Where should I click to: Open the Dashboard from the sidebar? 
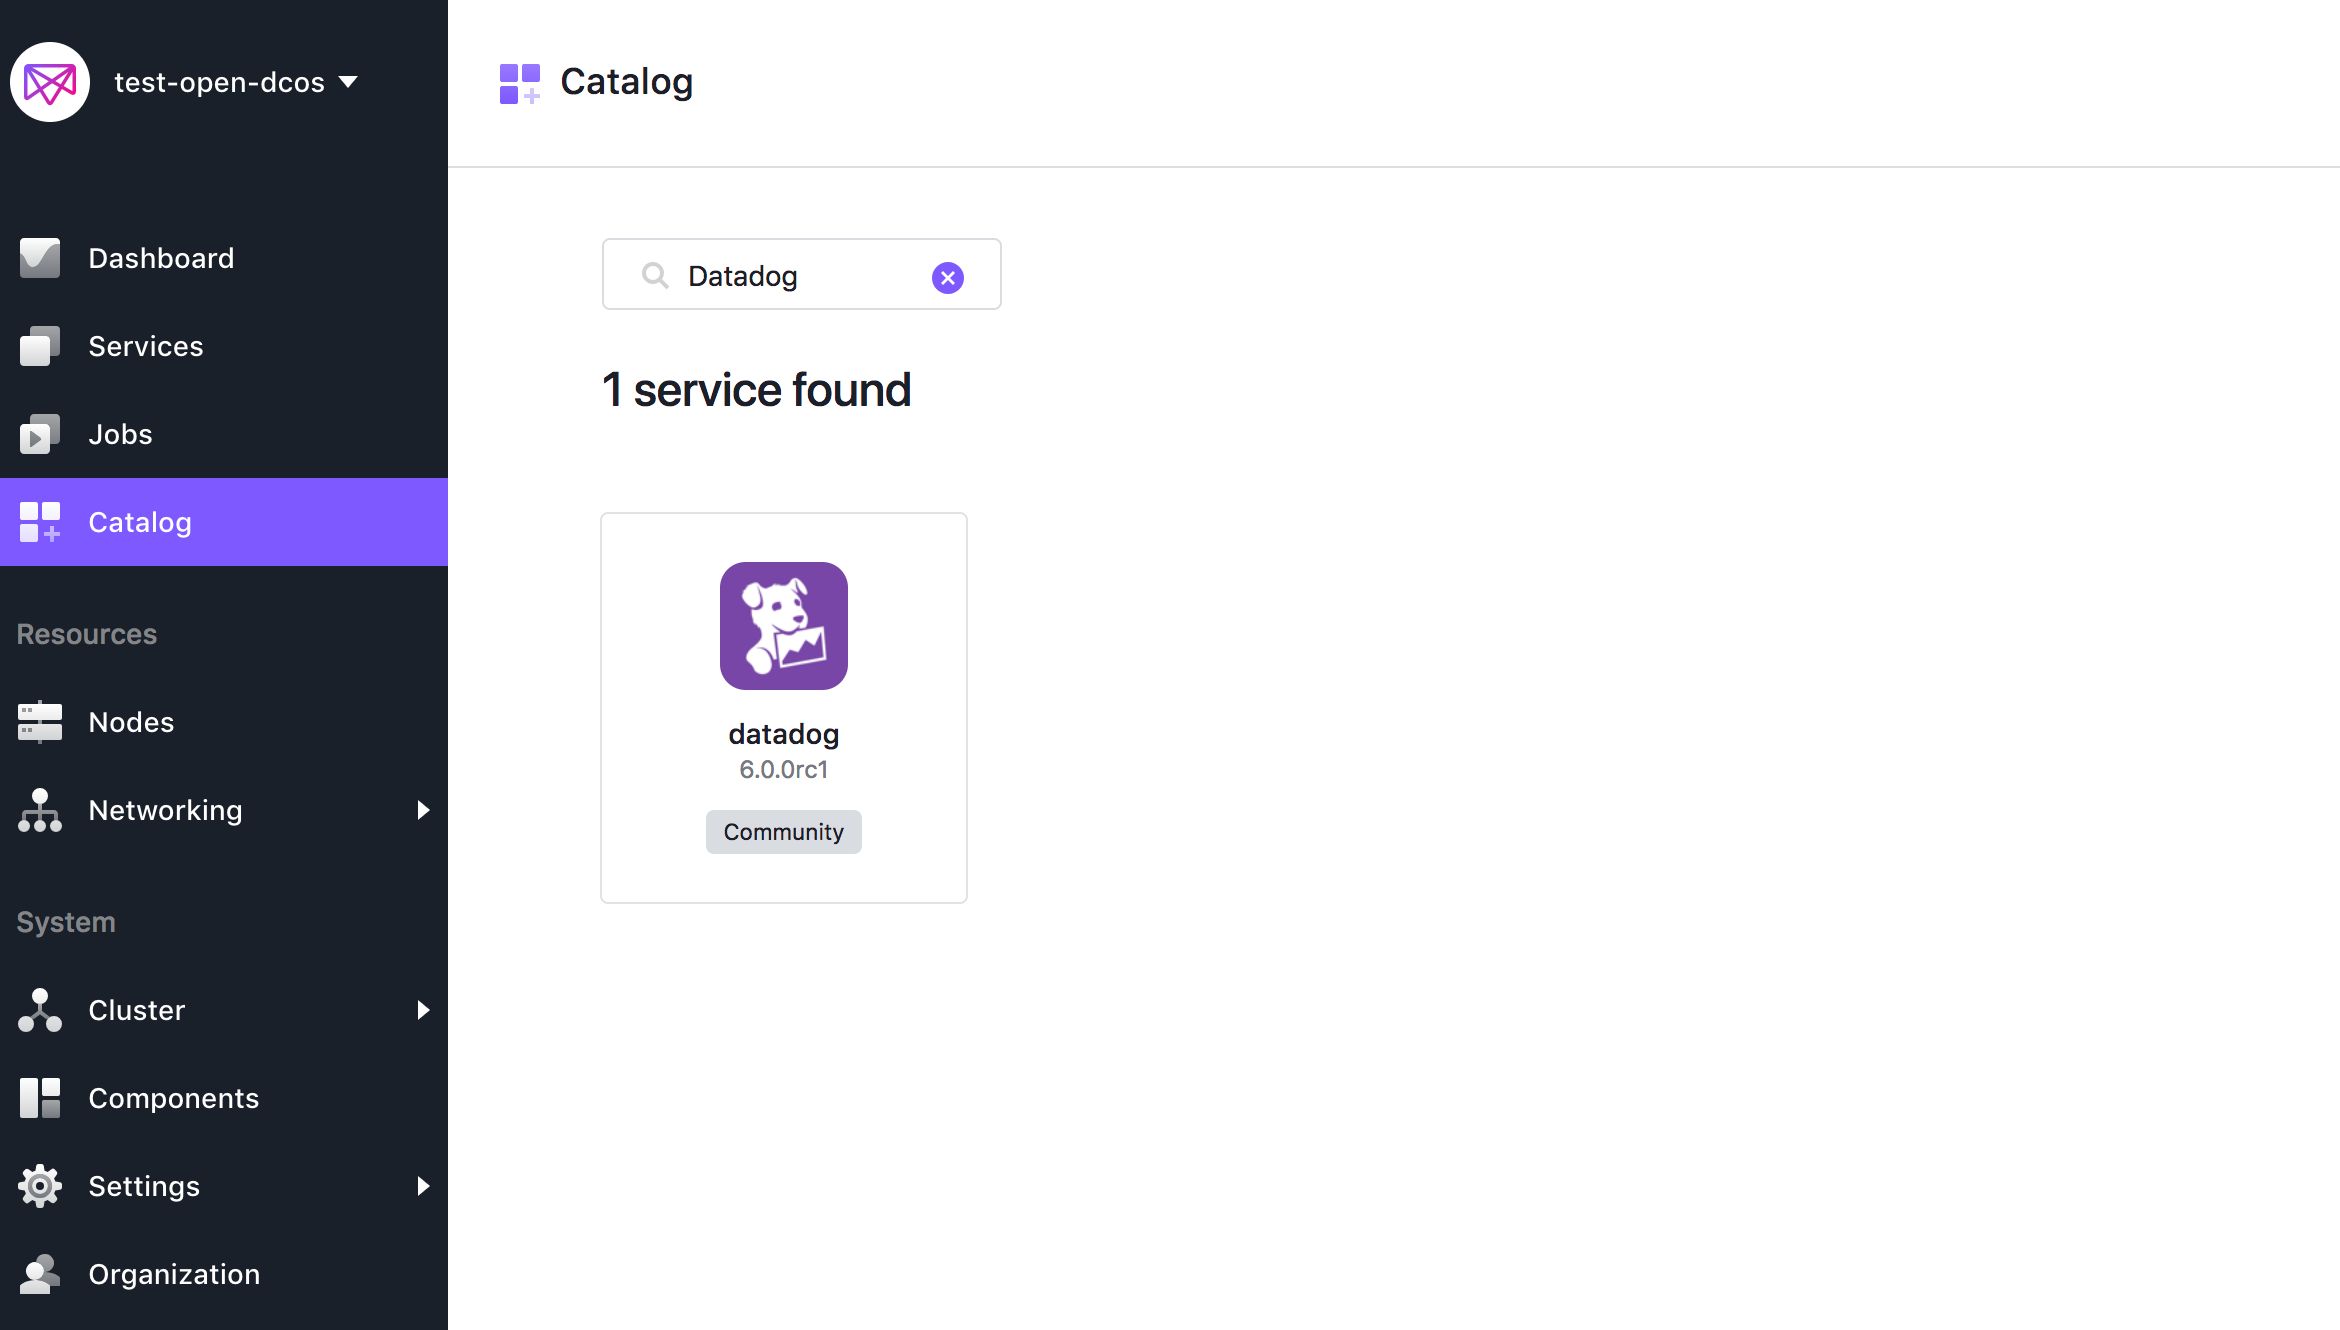tap(161, 257)
